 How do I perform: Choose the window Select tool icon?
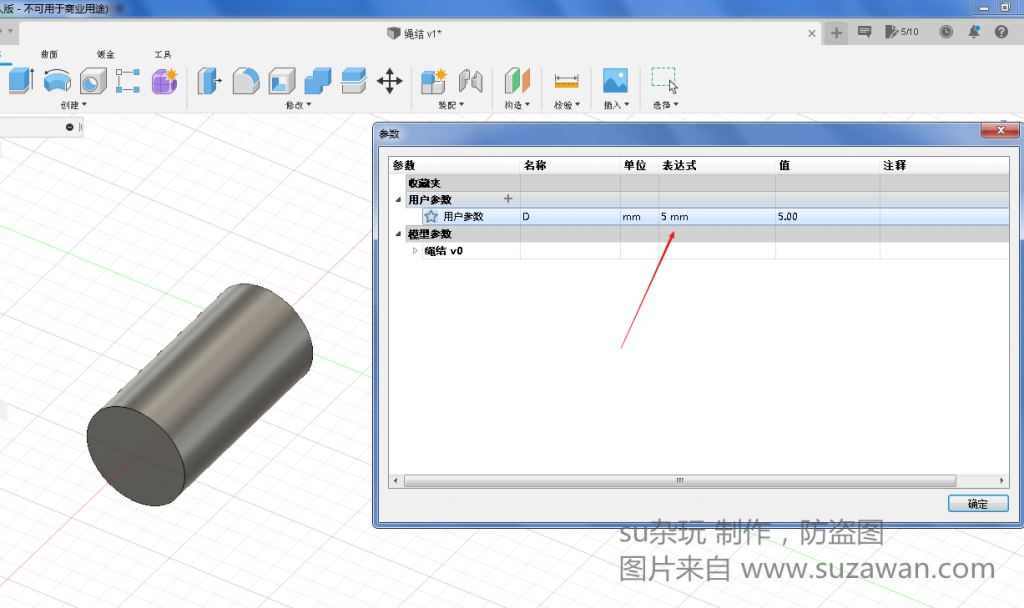[665, 81]
